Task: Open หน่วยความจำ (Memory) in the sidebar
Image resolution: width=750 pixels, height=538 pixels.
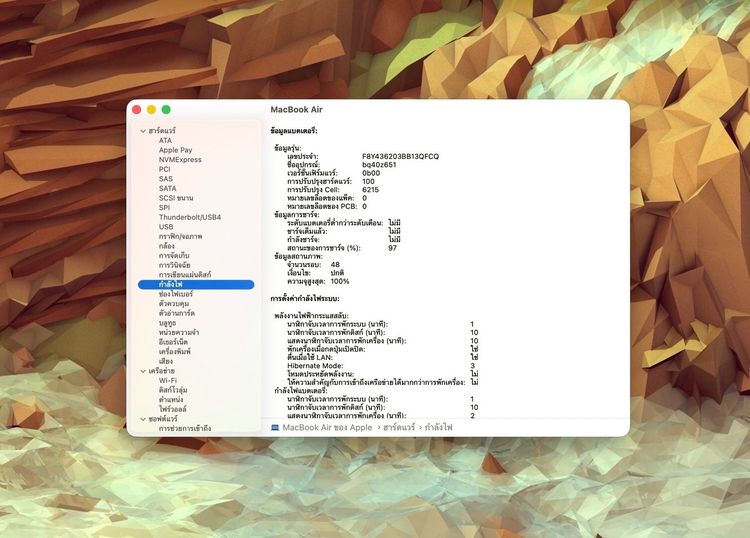Action: coord(178,332)
